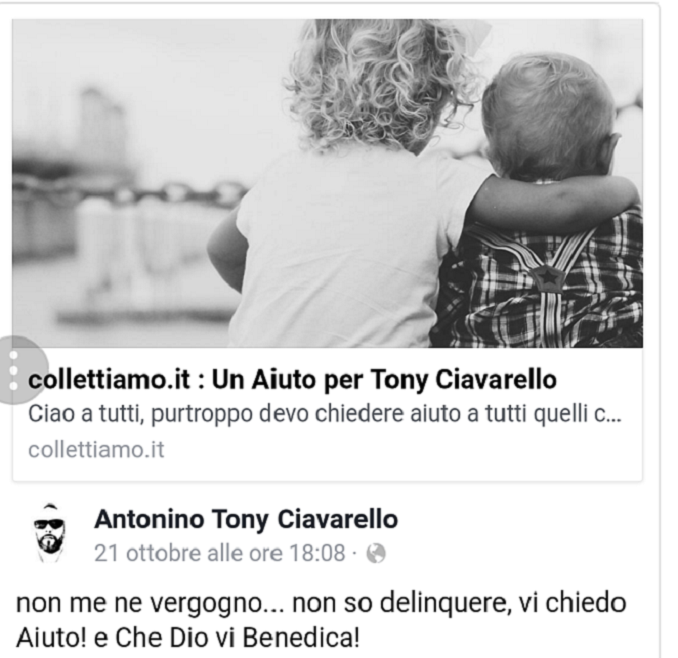
Task: Select the post line beginning non me ne vergogno
Action: click(x=321, y=604)
